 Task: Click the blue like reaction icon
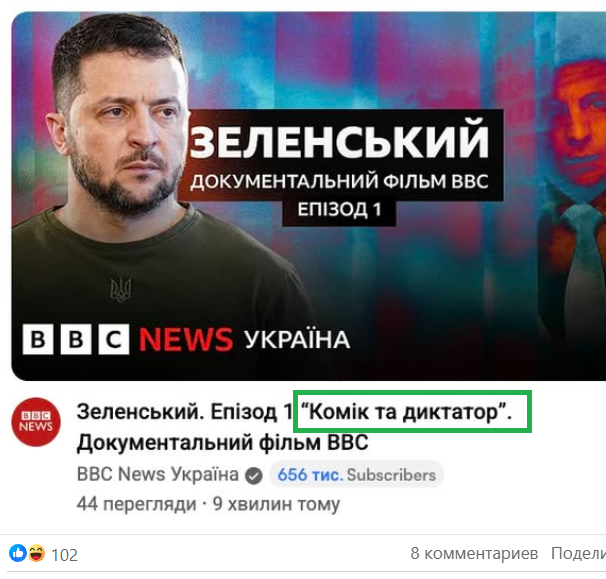click(x=17, y=553)
